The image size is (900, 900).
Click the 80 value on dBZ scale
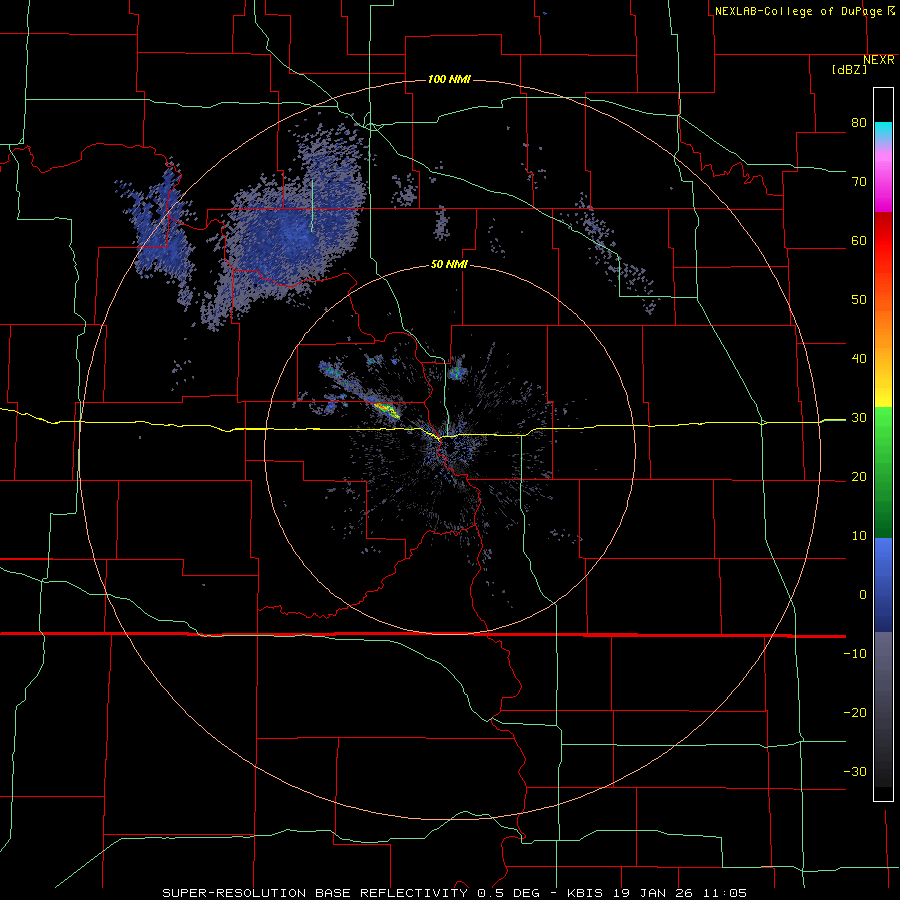(859, 122)
